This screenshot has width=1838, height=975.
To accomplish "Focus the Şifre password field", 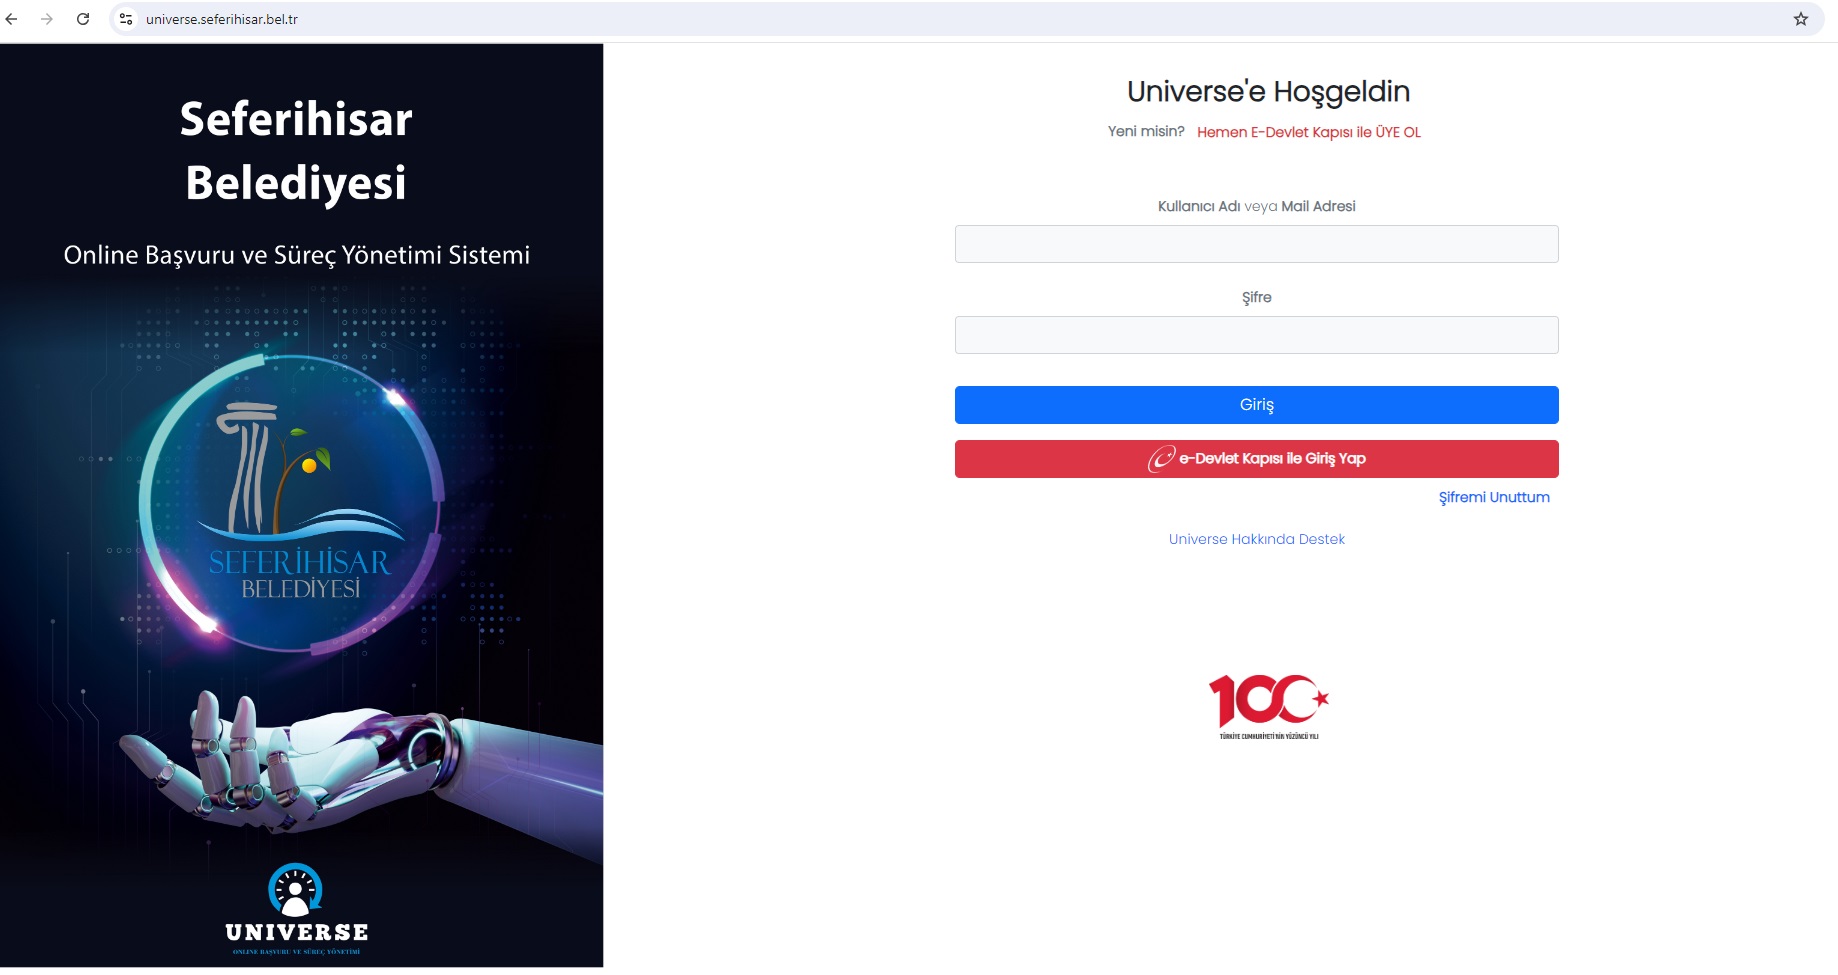I will pyautogui.click(x=1256, y=335).
